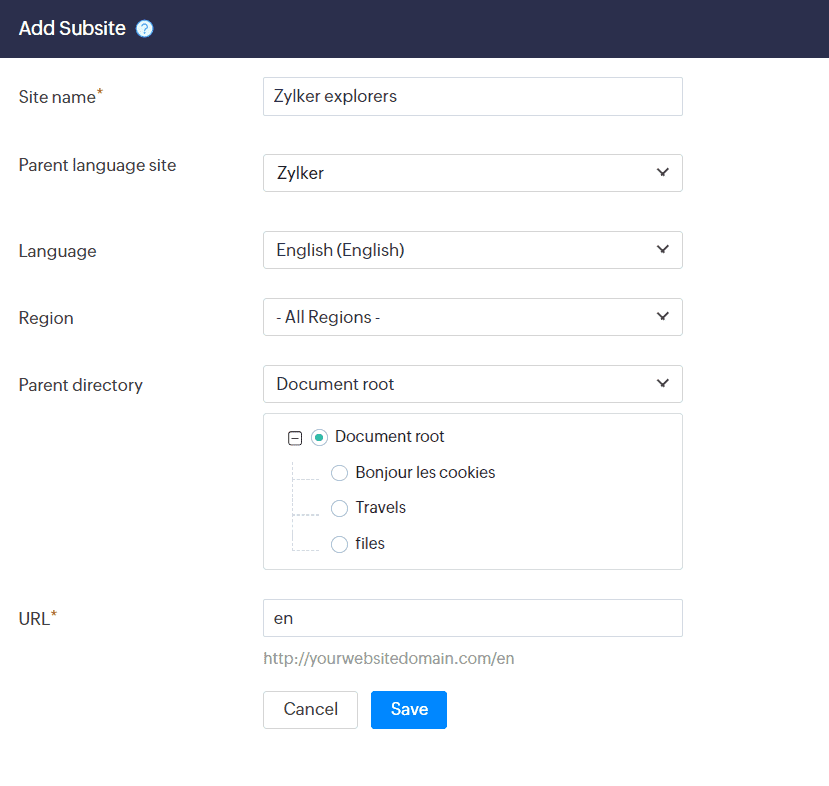
Task: Choose the Bonjour les cookies radio option
Action: pos(339,473)
